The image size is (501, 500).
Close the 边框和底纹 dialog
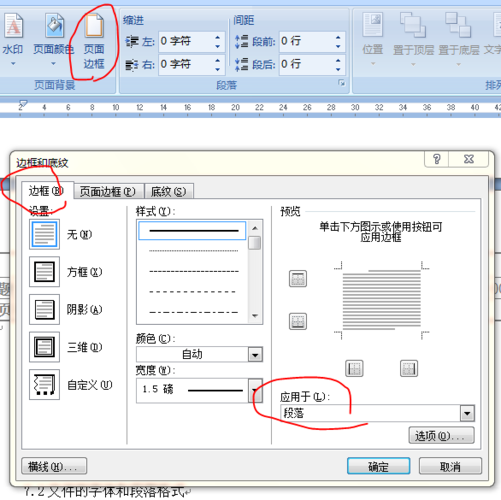tap(469, 159)
